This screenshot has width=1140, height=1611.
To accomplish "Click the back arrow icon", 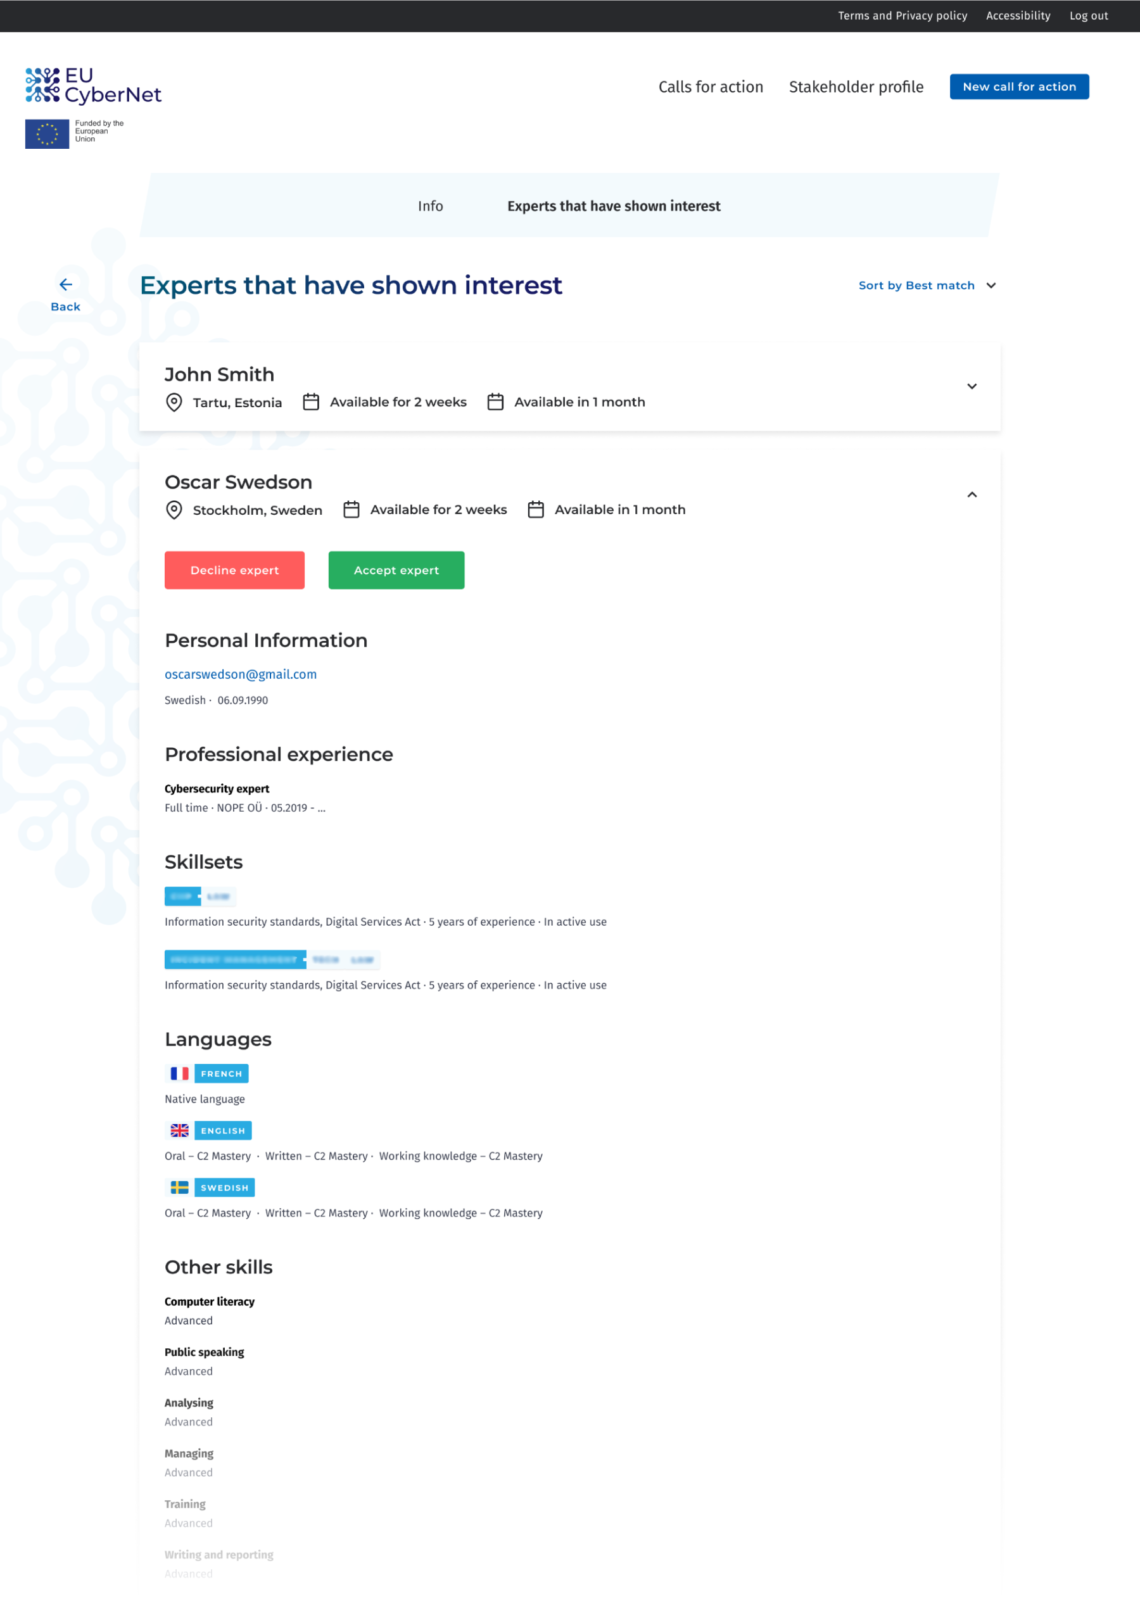I will coord(66,285).
